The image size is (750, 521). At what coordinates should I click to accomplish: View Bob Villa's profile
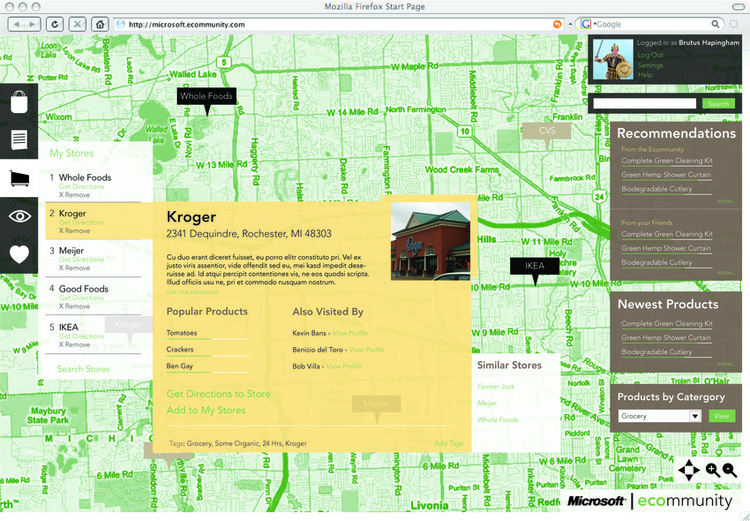344,366
